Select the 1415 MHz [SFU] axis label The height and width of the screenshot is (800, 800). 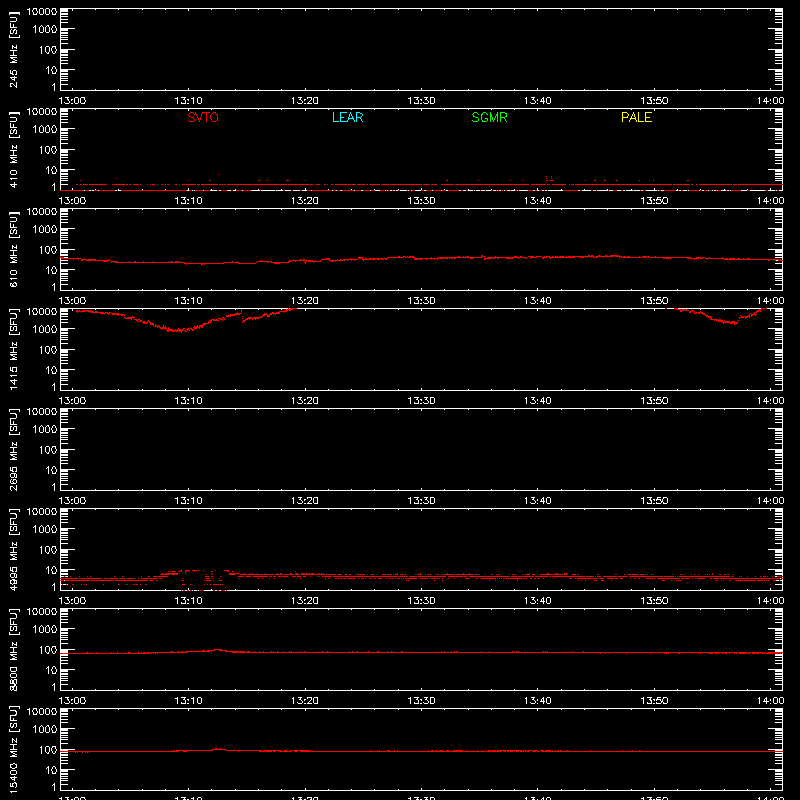[x=13, y=349]
